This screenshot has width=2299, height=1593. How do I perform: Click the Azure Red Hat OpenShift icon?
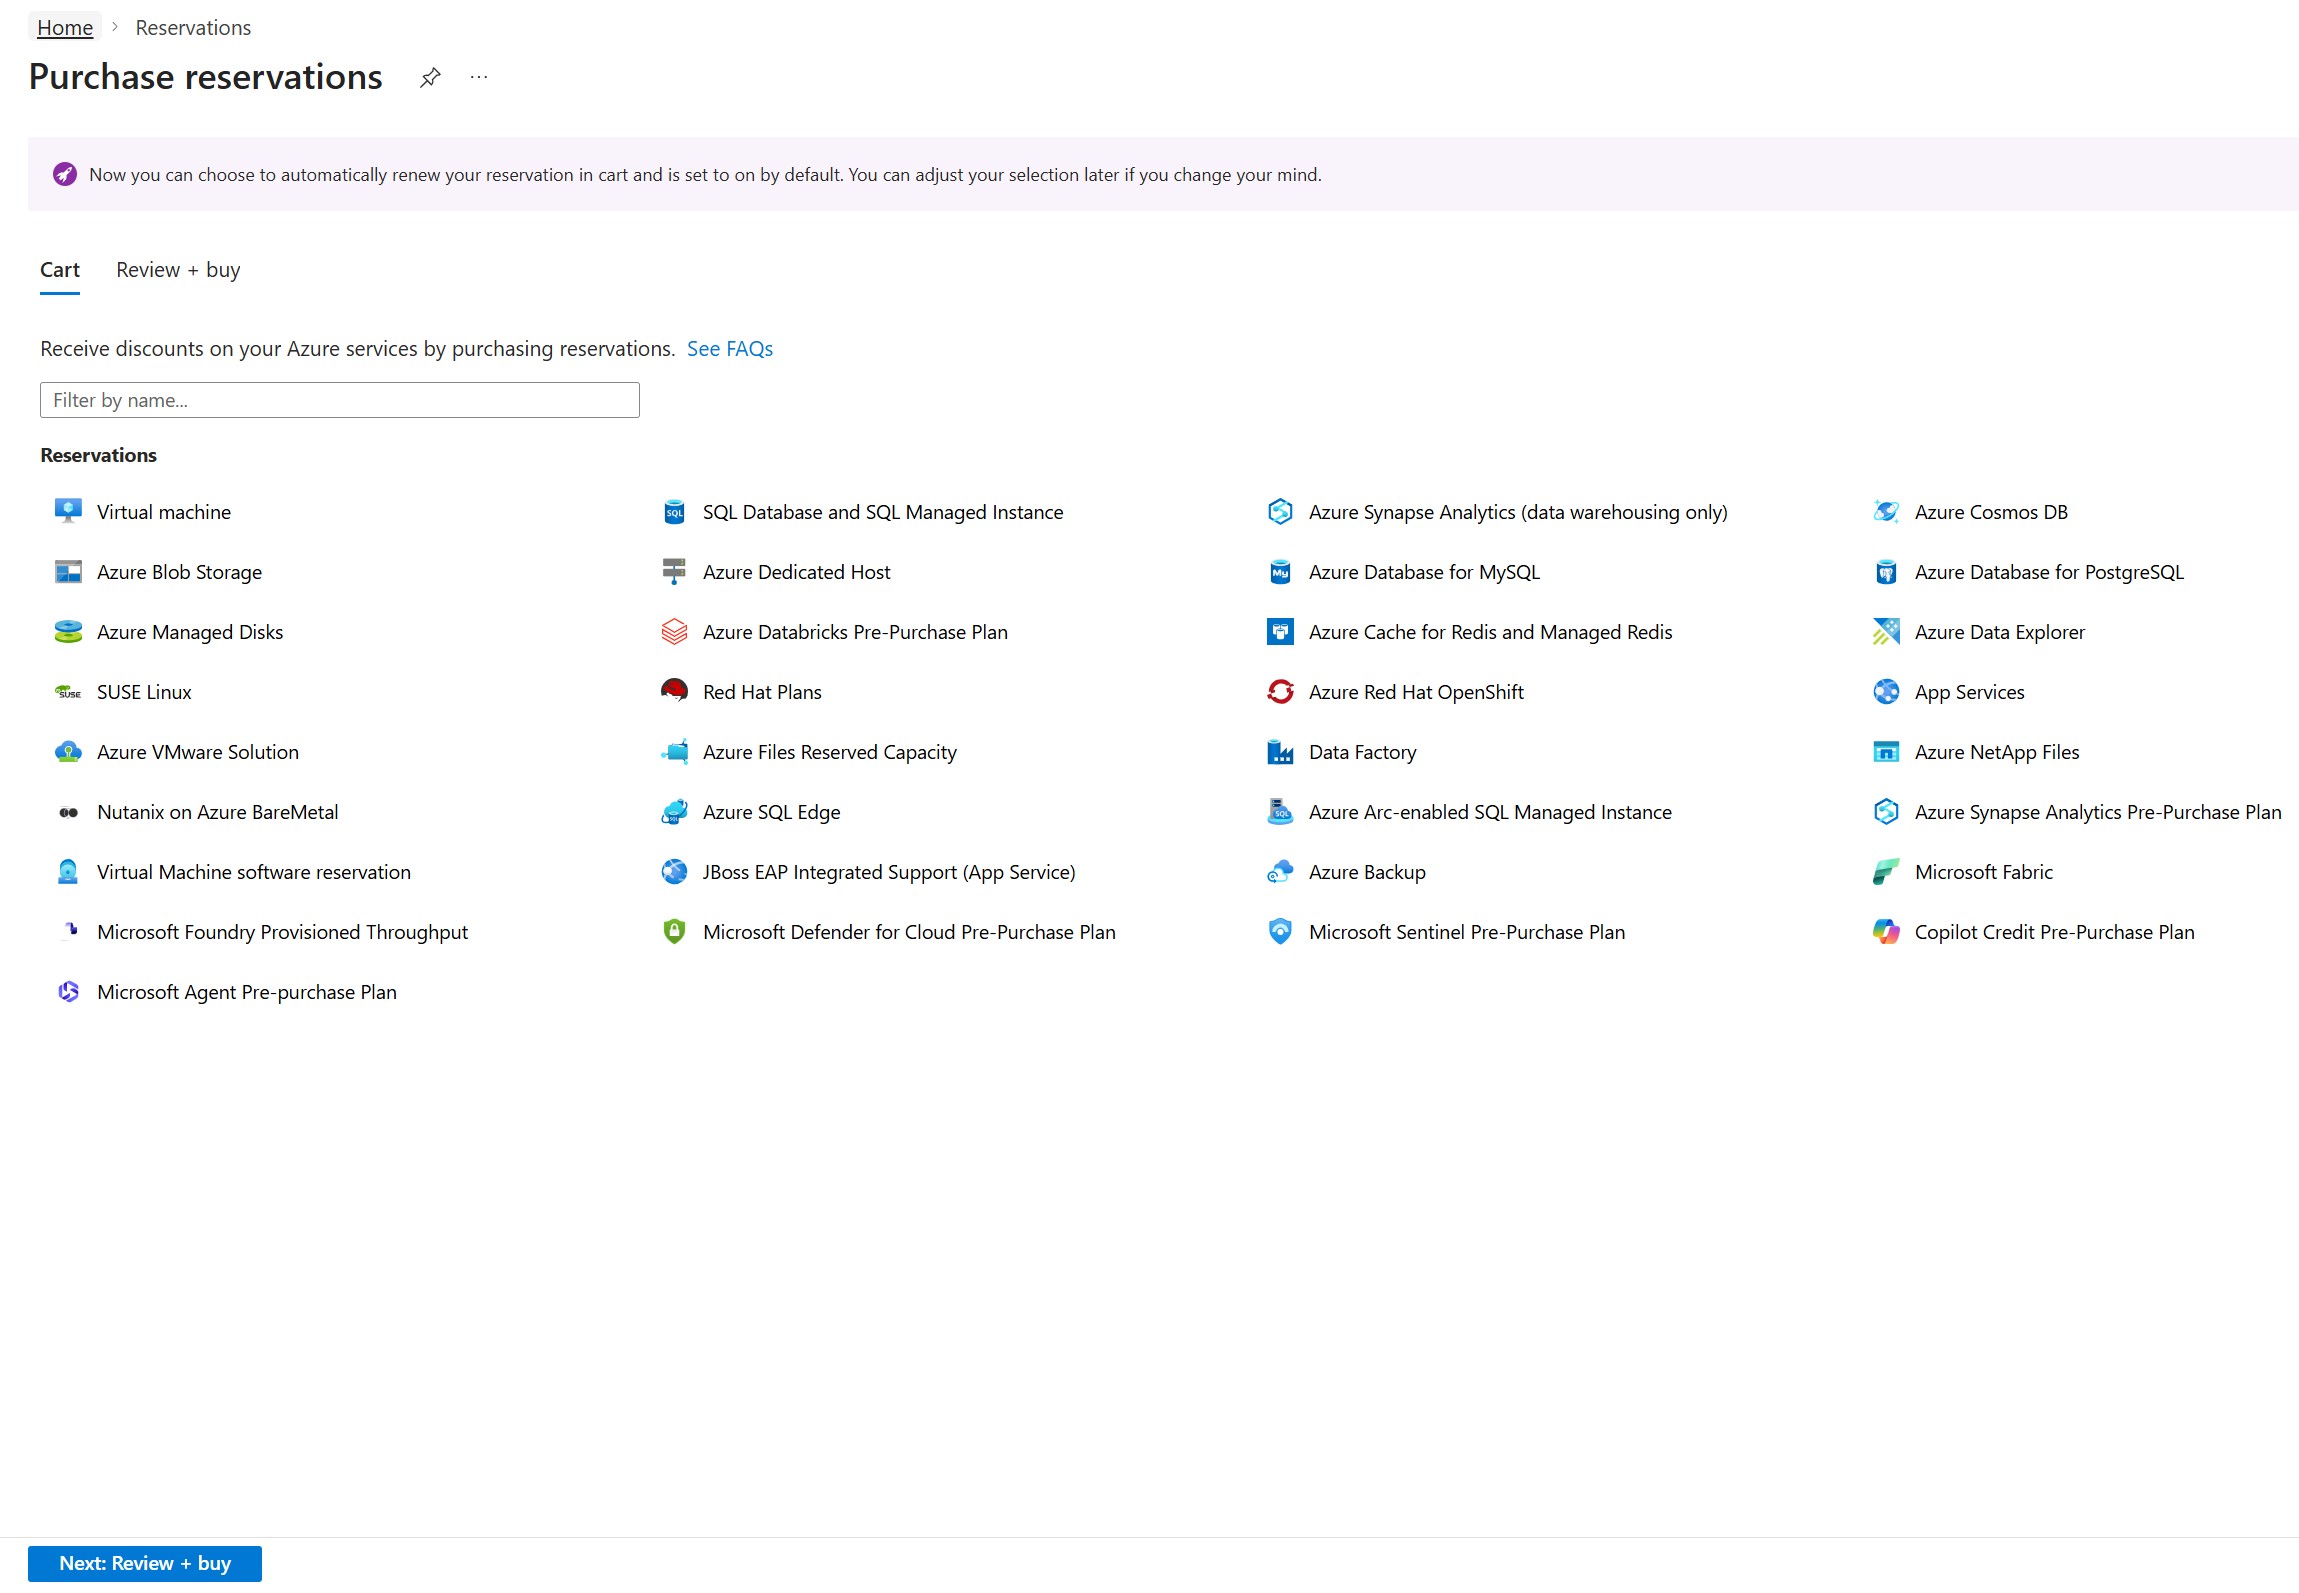[x=1280, y=692]
